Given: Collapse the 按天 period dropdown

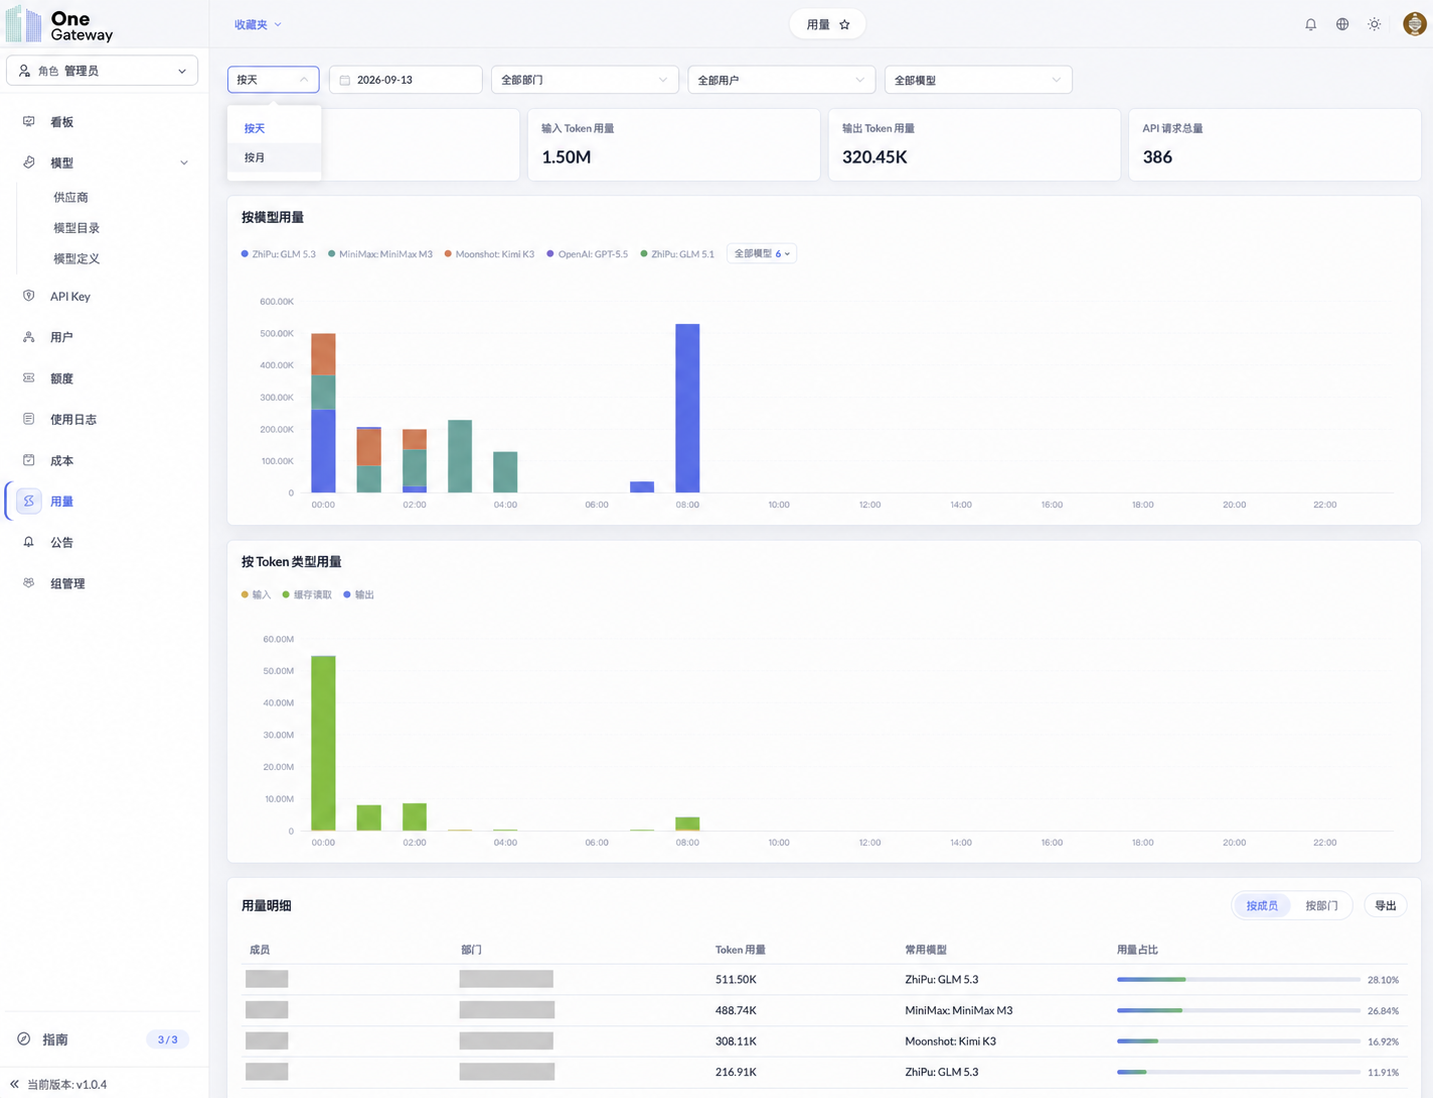Looking at the screenshot, I should [273, 80].
